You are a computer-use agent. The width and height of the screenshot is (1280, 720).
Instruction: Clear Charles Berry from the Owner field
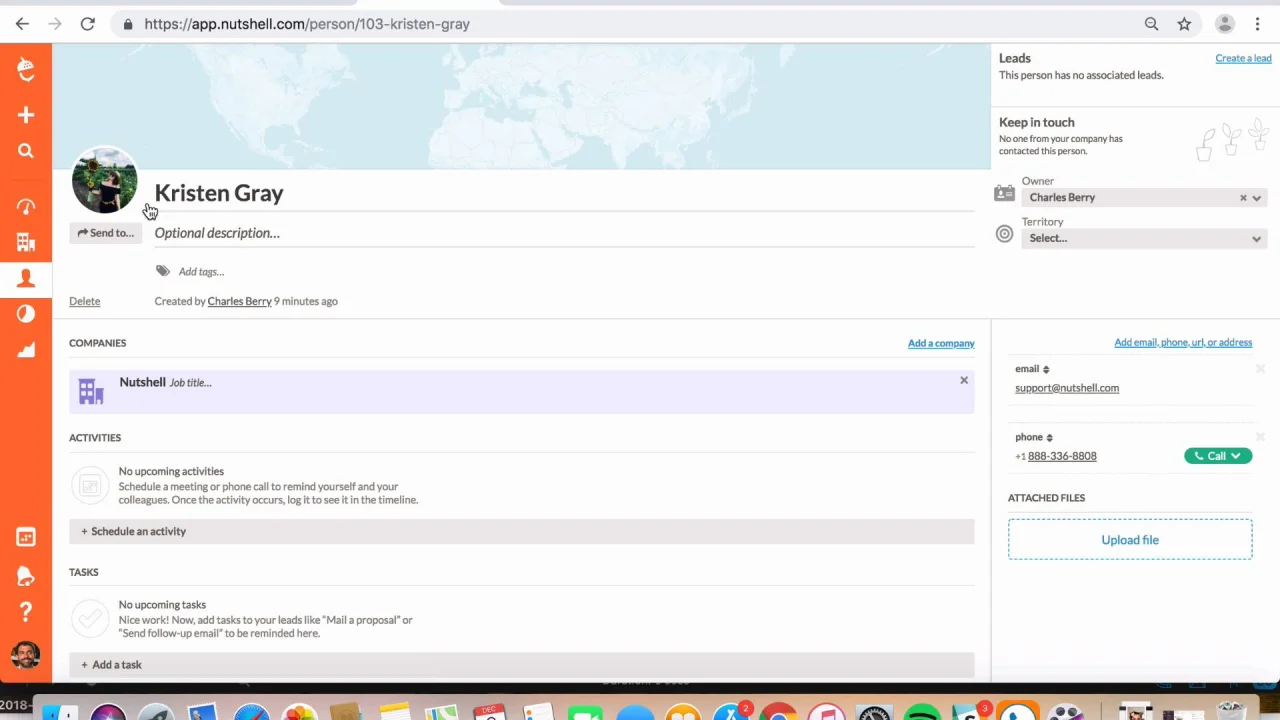[x=1243, y=198]
